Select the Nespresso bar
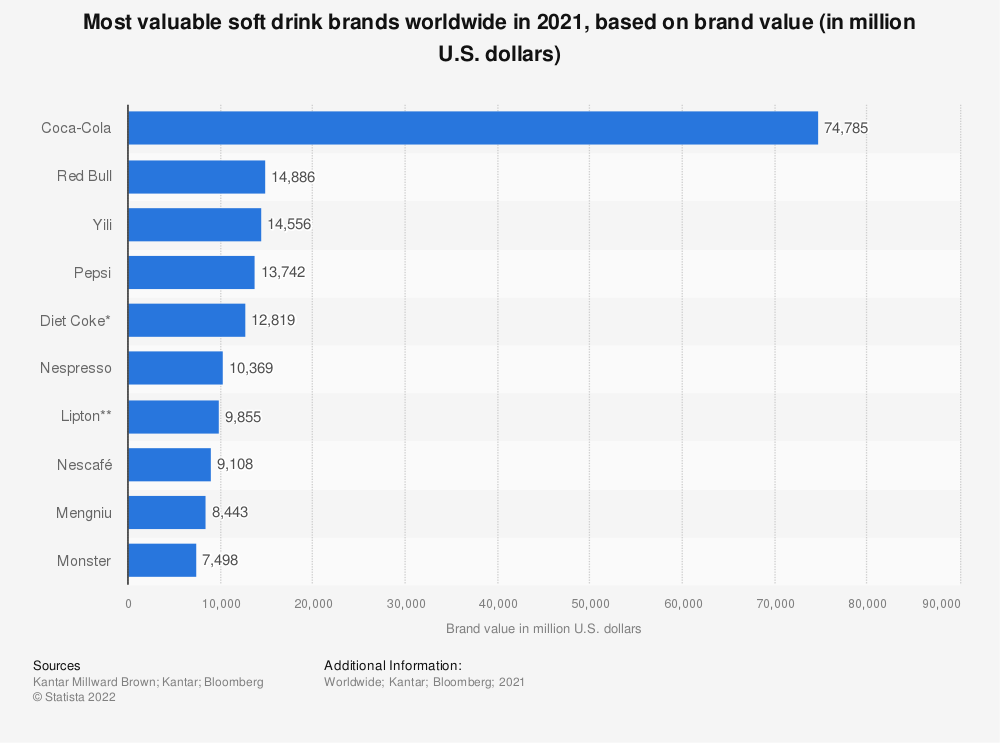 pyautogui.click(x=176, y=368)
